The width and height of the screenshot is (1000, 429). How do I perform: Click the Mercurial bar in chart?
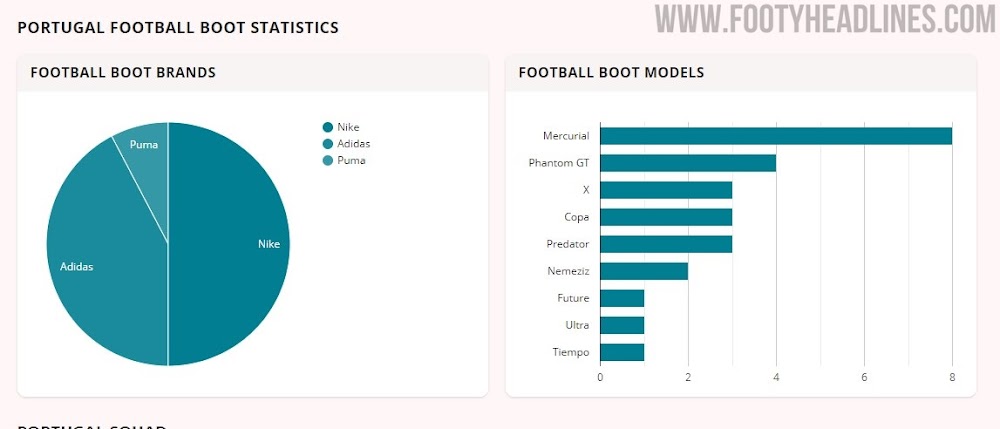(775, 136)
